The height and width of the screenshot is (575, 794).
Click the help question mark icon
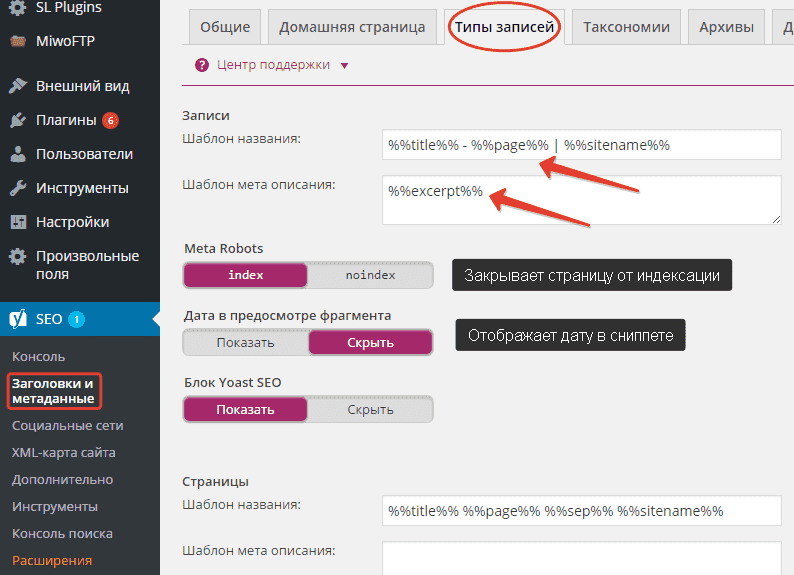(202, 65)
